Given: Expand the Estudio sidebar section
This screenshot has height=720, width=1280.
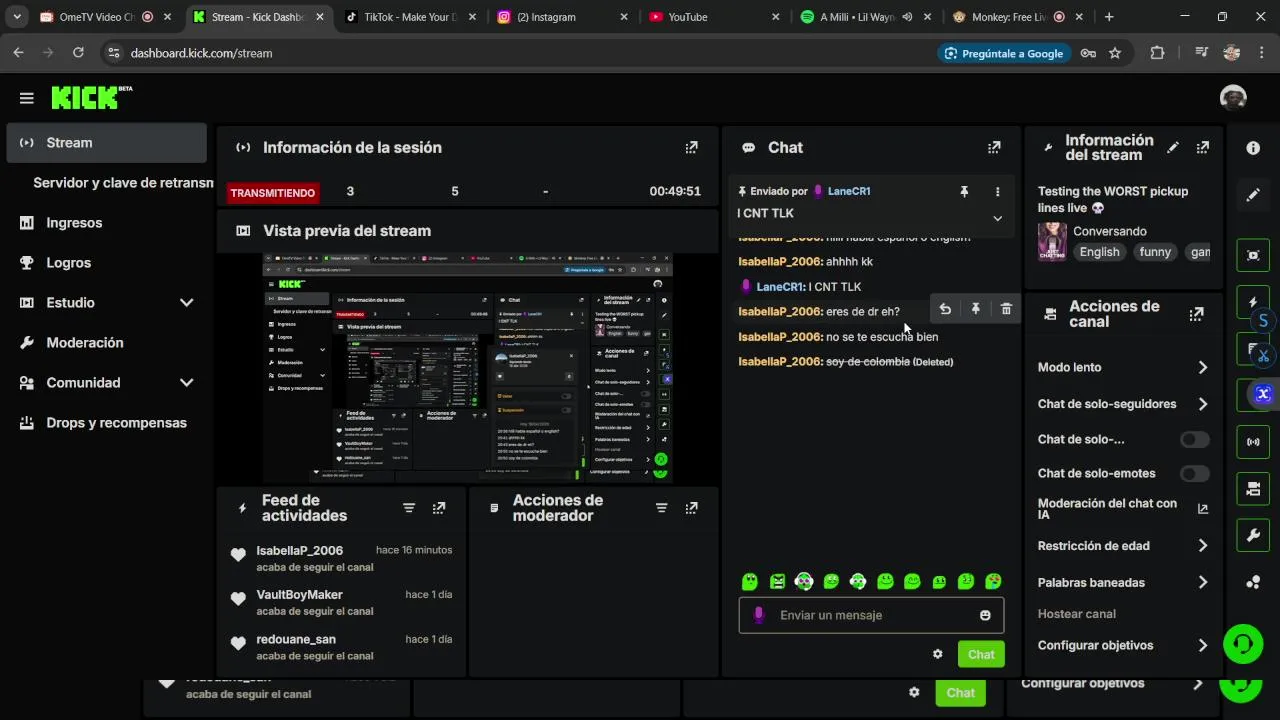Looking at the screenshot, I should (x=186, y=302).
